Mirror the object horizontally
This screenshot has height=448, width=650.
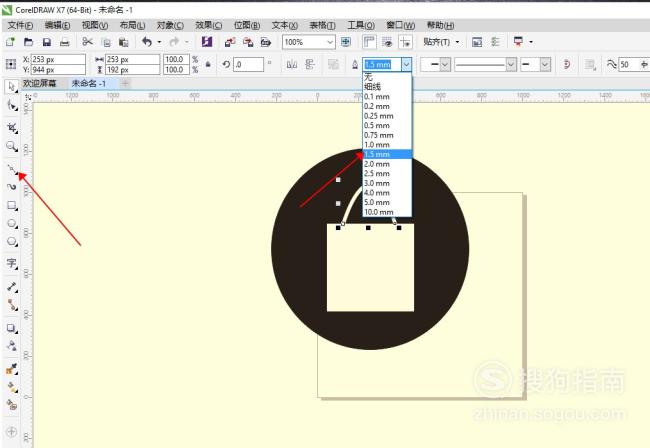tap(292, 64)
